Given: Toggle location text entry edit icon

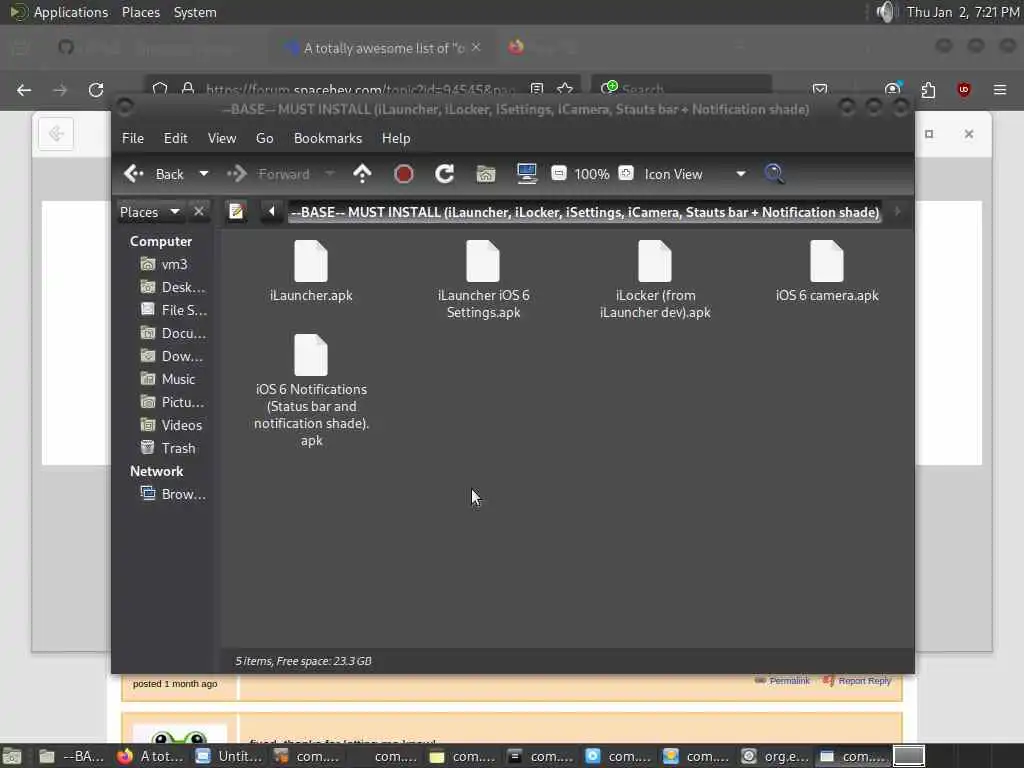Looking at the screenshot, I should [236, 212].
